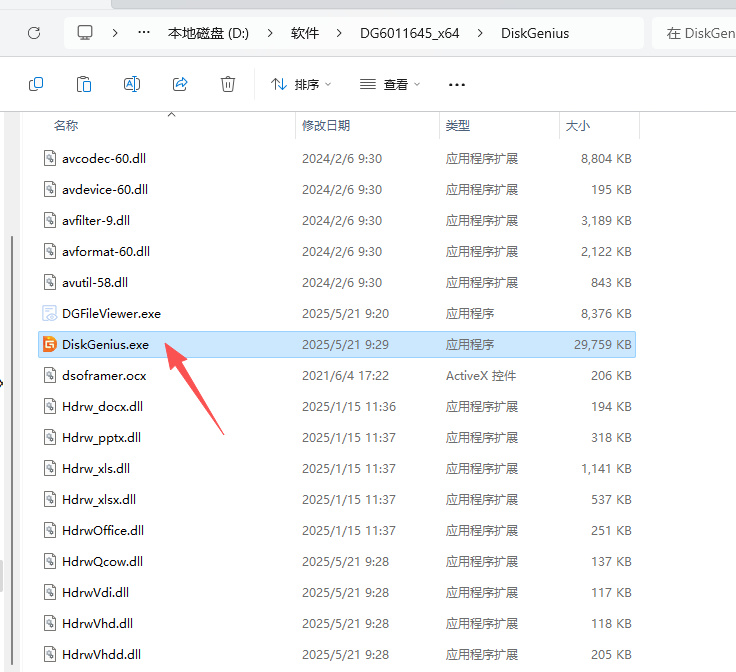Select avformat-60.dll file icon

pos(50,251)
